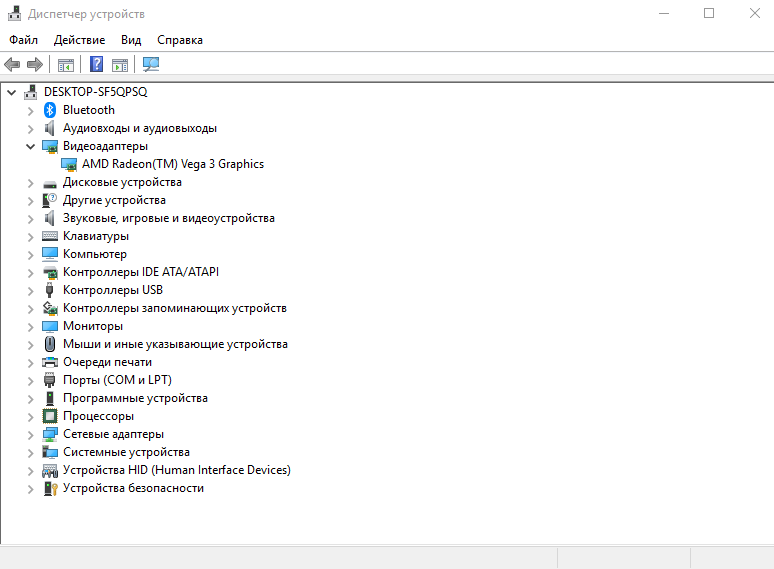Click the Очереди печати printer icon
This screenshot has height=569, width=774.
[50, 362]
